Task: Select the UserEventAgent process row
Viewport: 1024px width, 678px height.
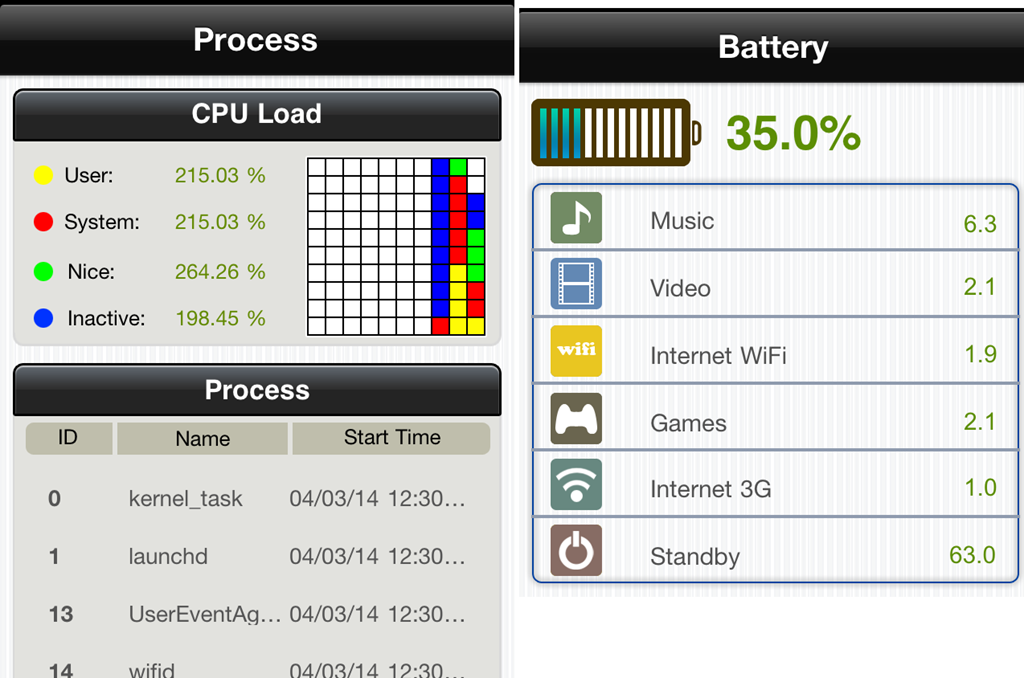Action: pyautogui.click(x=257, y=614)
